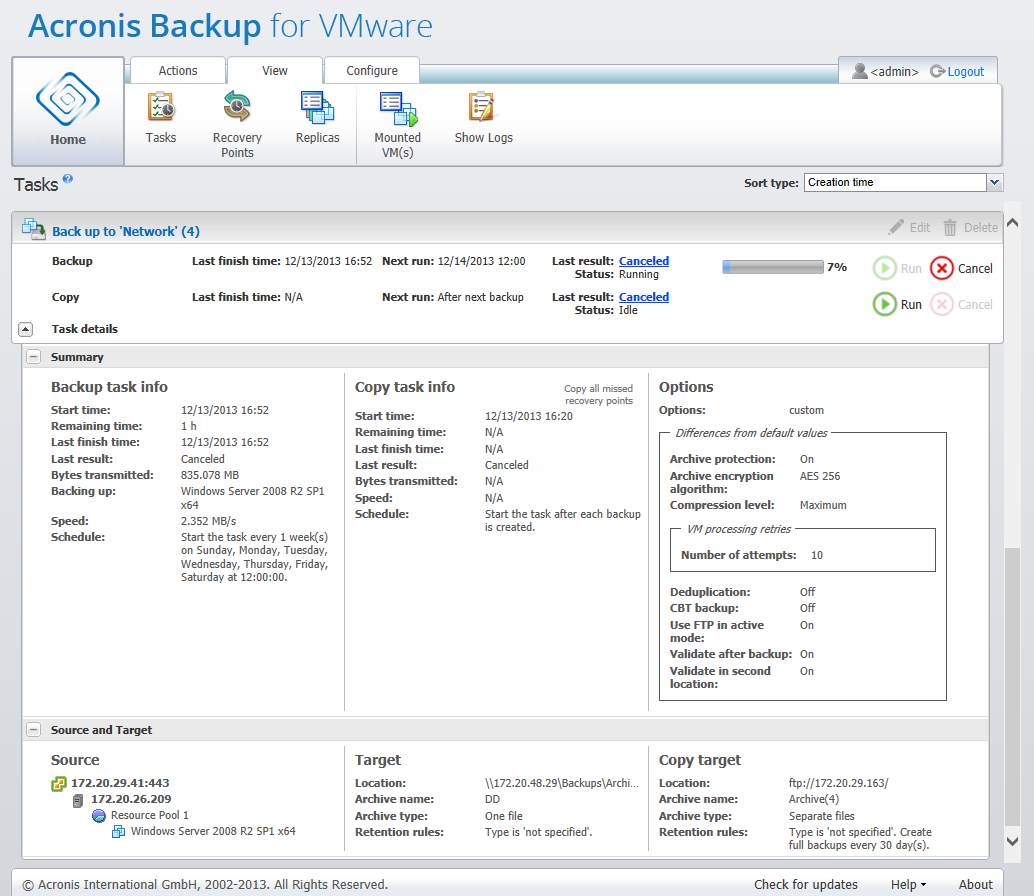Click 'Copy all missed recovery points' text
Viewport: 1034px width, 896px height.
pyautogui.click(x=599, y=395)
